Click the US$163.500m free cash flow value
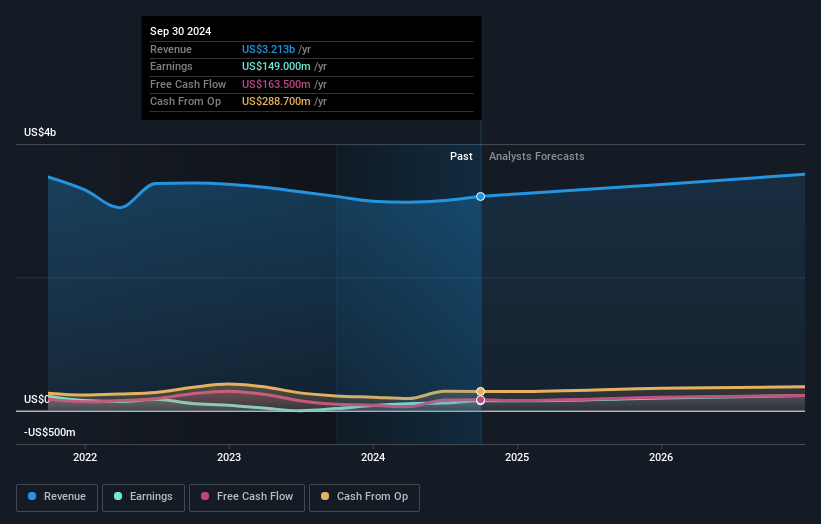Viewport: 821px width, 524px height. click(276, 84)
